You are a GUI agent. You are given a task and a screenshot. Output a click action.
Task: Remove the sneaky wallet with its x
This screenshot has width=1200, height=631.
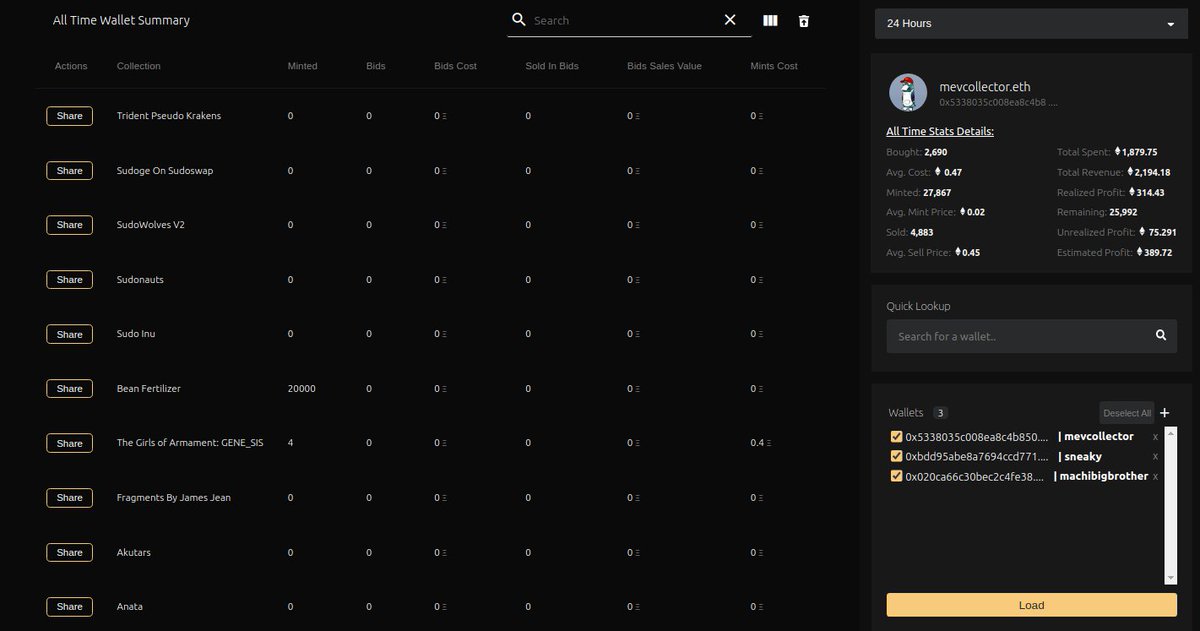coord(1155,457)
